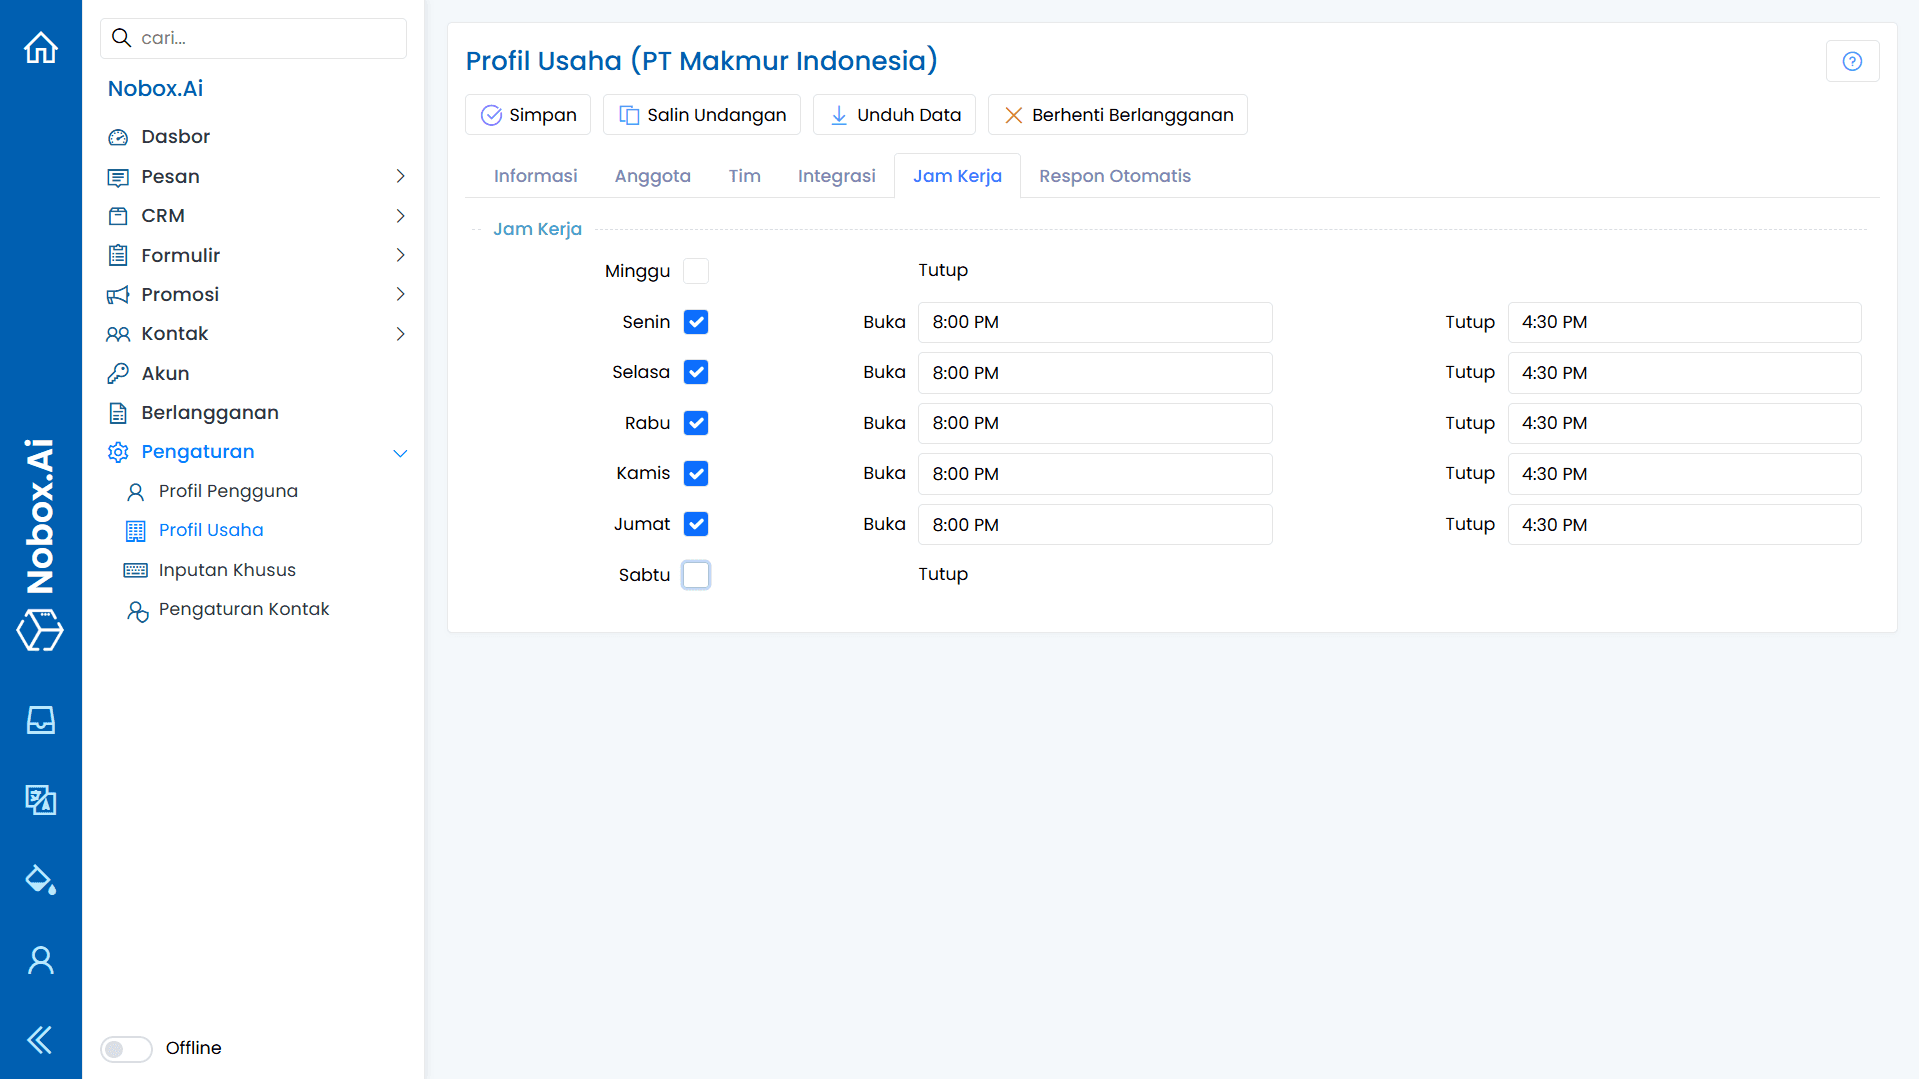Click the Berhenti Berlangganan button

[1117, 114]
